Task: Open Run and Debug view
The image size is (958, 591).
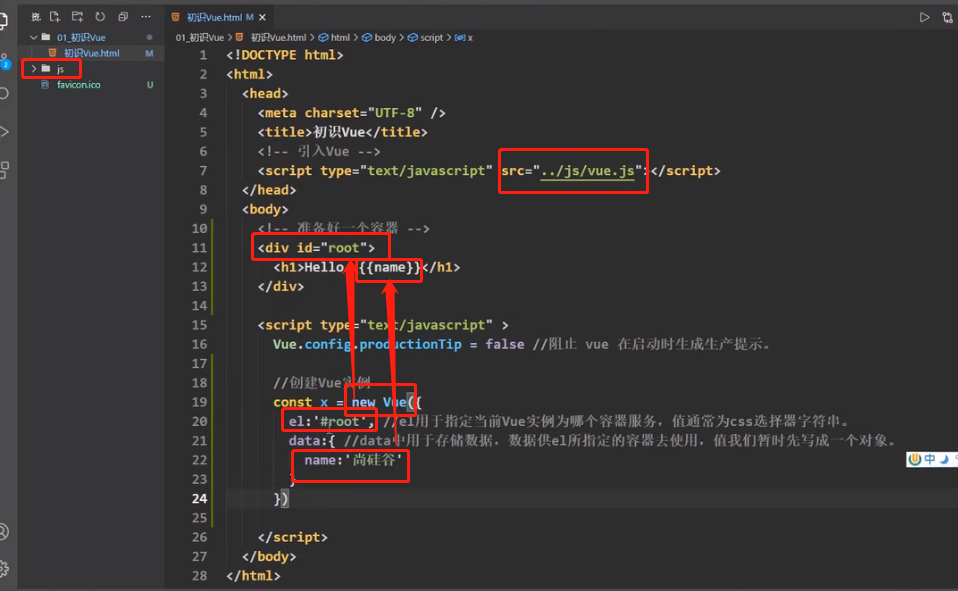Action: pos(4,131)
